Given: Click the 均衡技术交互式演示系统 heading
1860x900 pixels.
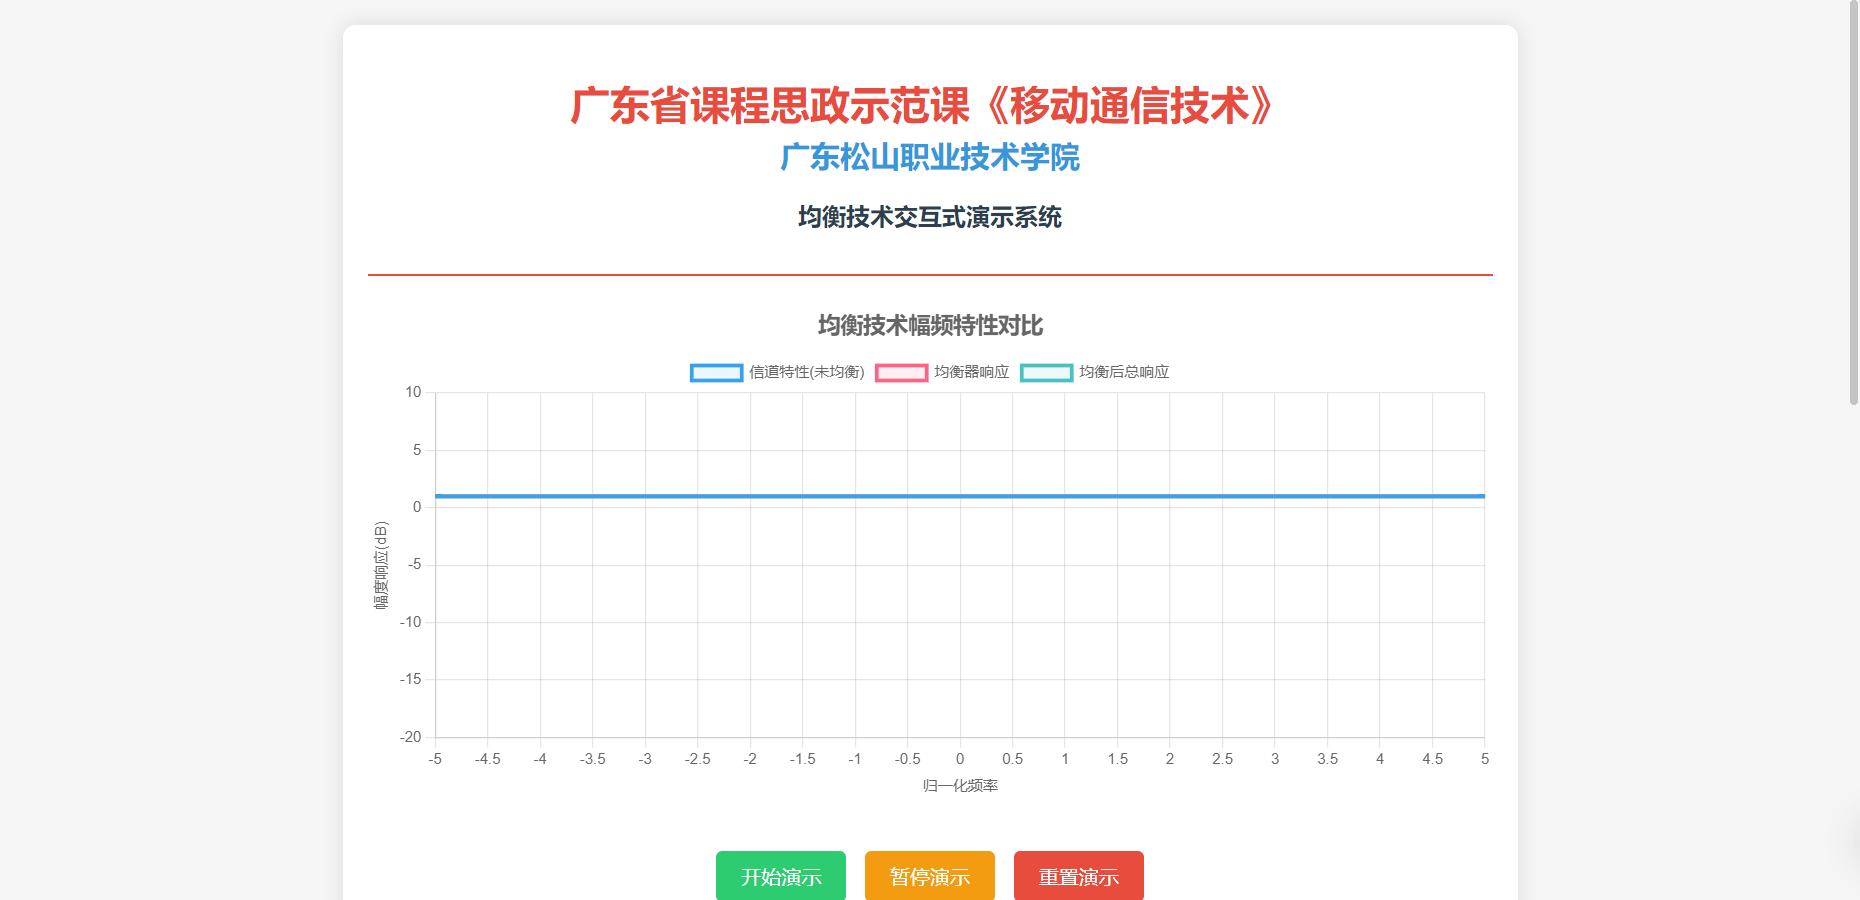Looking at the screenshot, I should (x=929, y=217).
